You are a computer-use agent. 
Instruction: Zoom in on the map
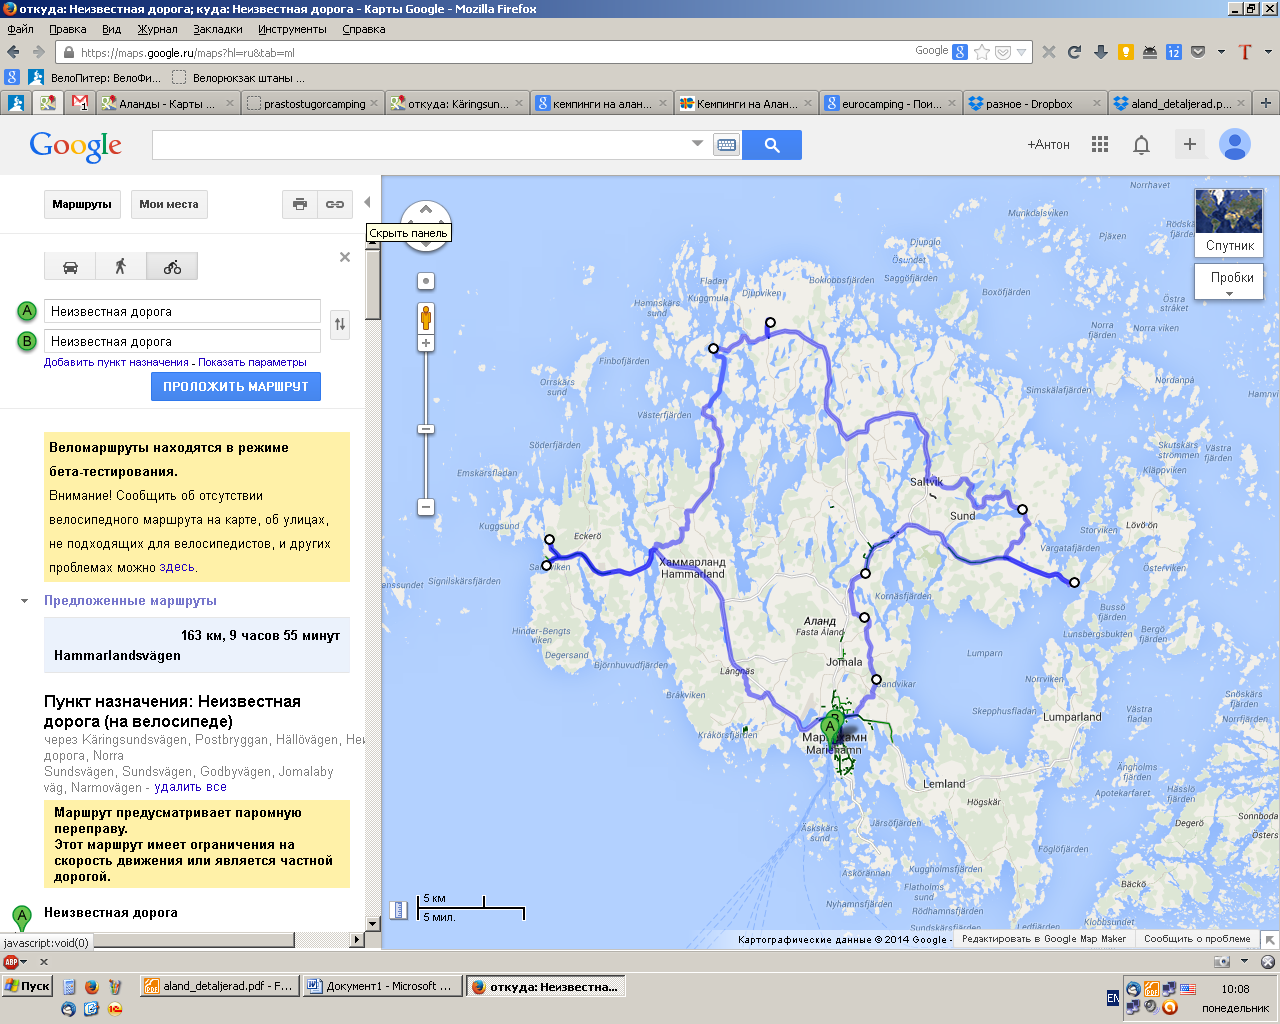point(426,343)
